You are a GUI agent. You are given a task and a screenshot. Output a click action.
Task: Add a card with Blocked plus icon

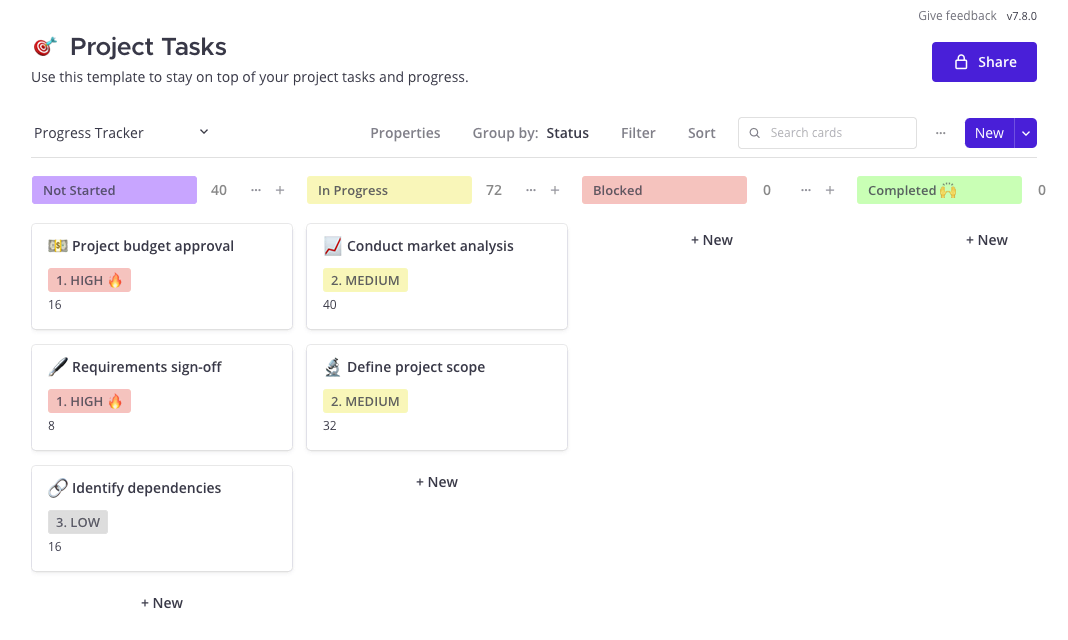[830, 190]
